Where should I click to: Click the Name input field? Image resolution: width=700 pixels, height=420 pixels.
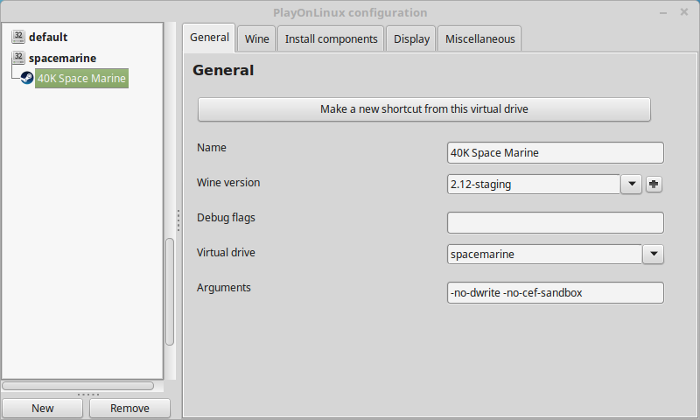click(x=555, y=153)
